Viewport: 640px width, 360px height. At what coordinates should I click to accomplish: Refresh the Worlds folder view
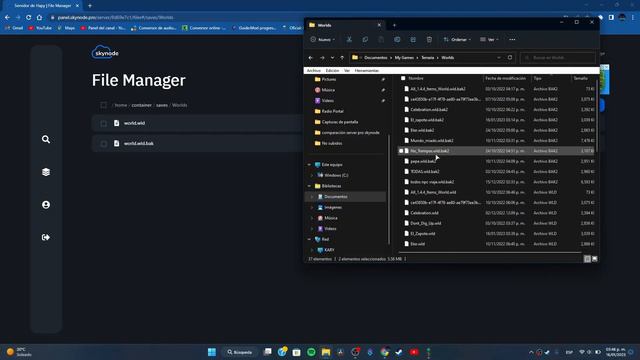[510, 58]
